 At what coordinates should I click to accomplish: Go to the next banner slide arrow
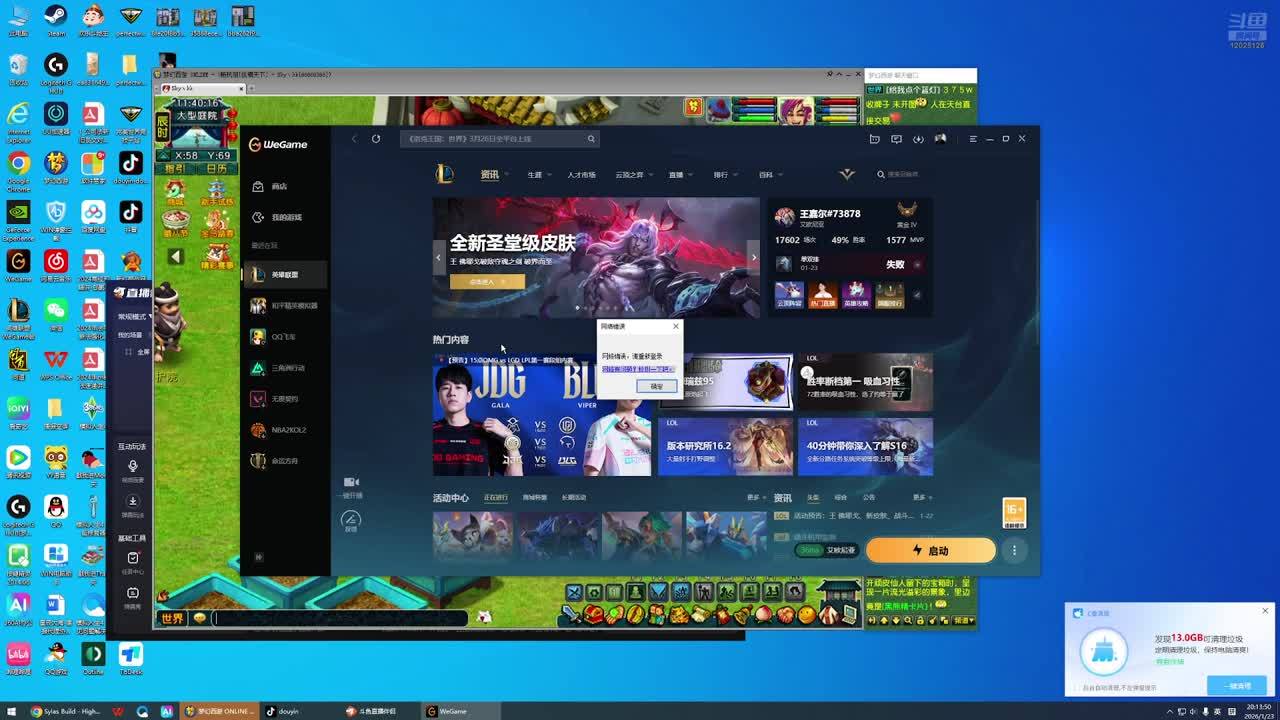click(754, 257)
